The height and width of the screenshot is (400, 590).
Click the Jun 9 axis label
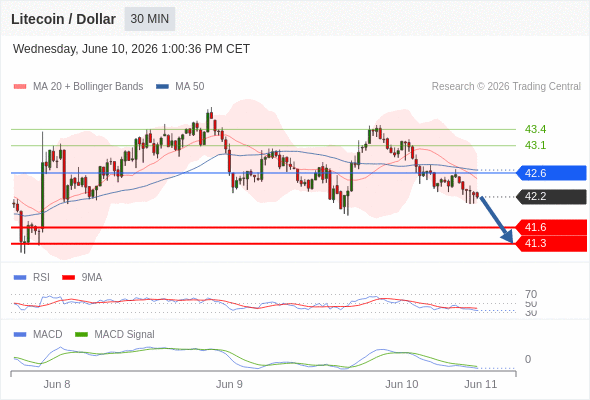click(x=229, y=385)
